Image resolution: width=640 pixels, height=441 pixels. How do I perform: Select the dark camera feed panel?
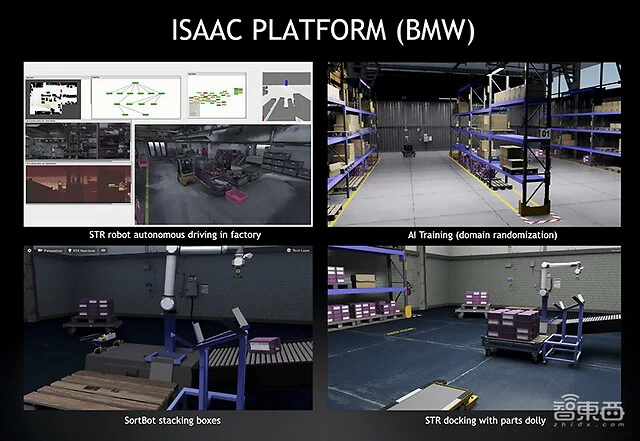(x=76, y=143)
